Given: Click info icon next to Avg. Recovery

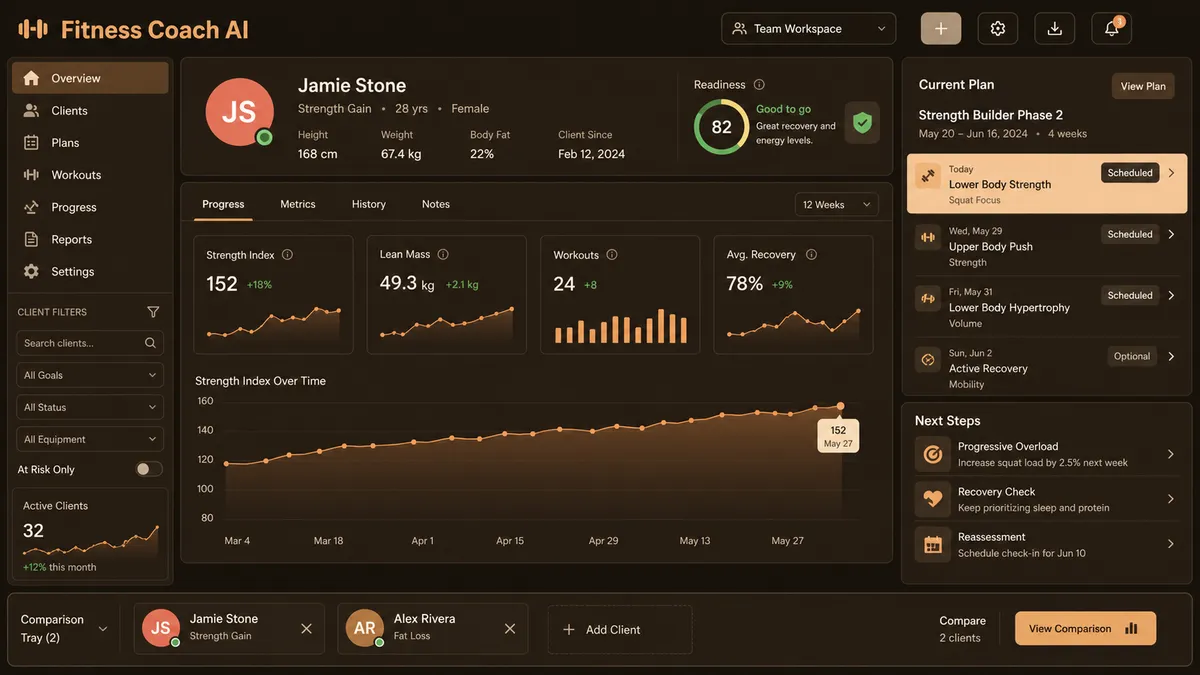Looking at the screenshot, I should [x=809, y=255].
